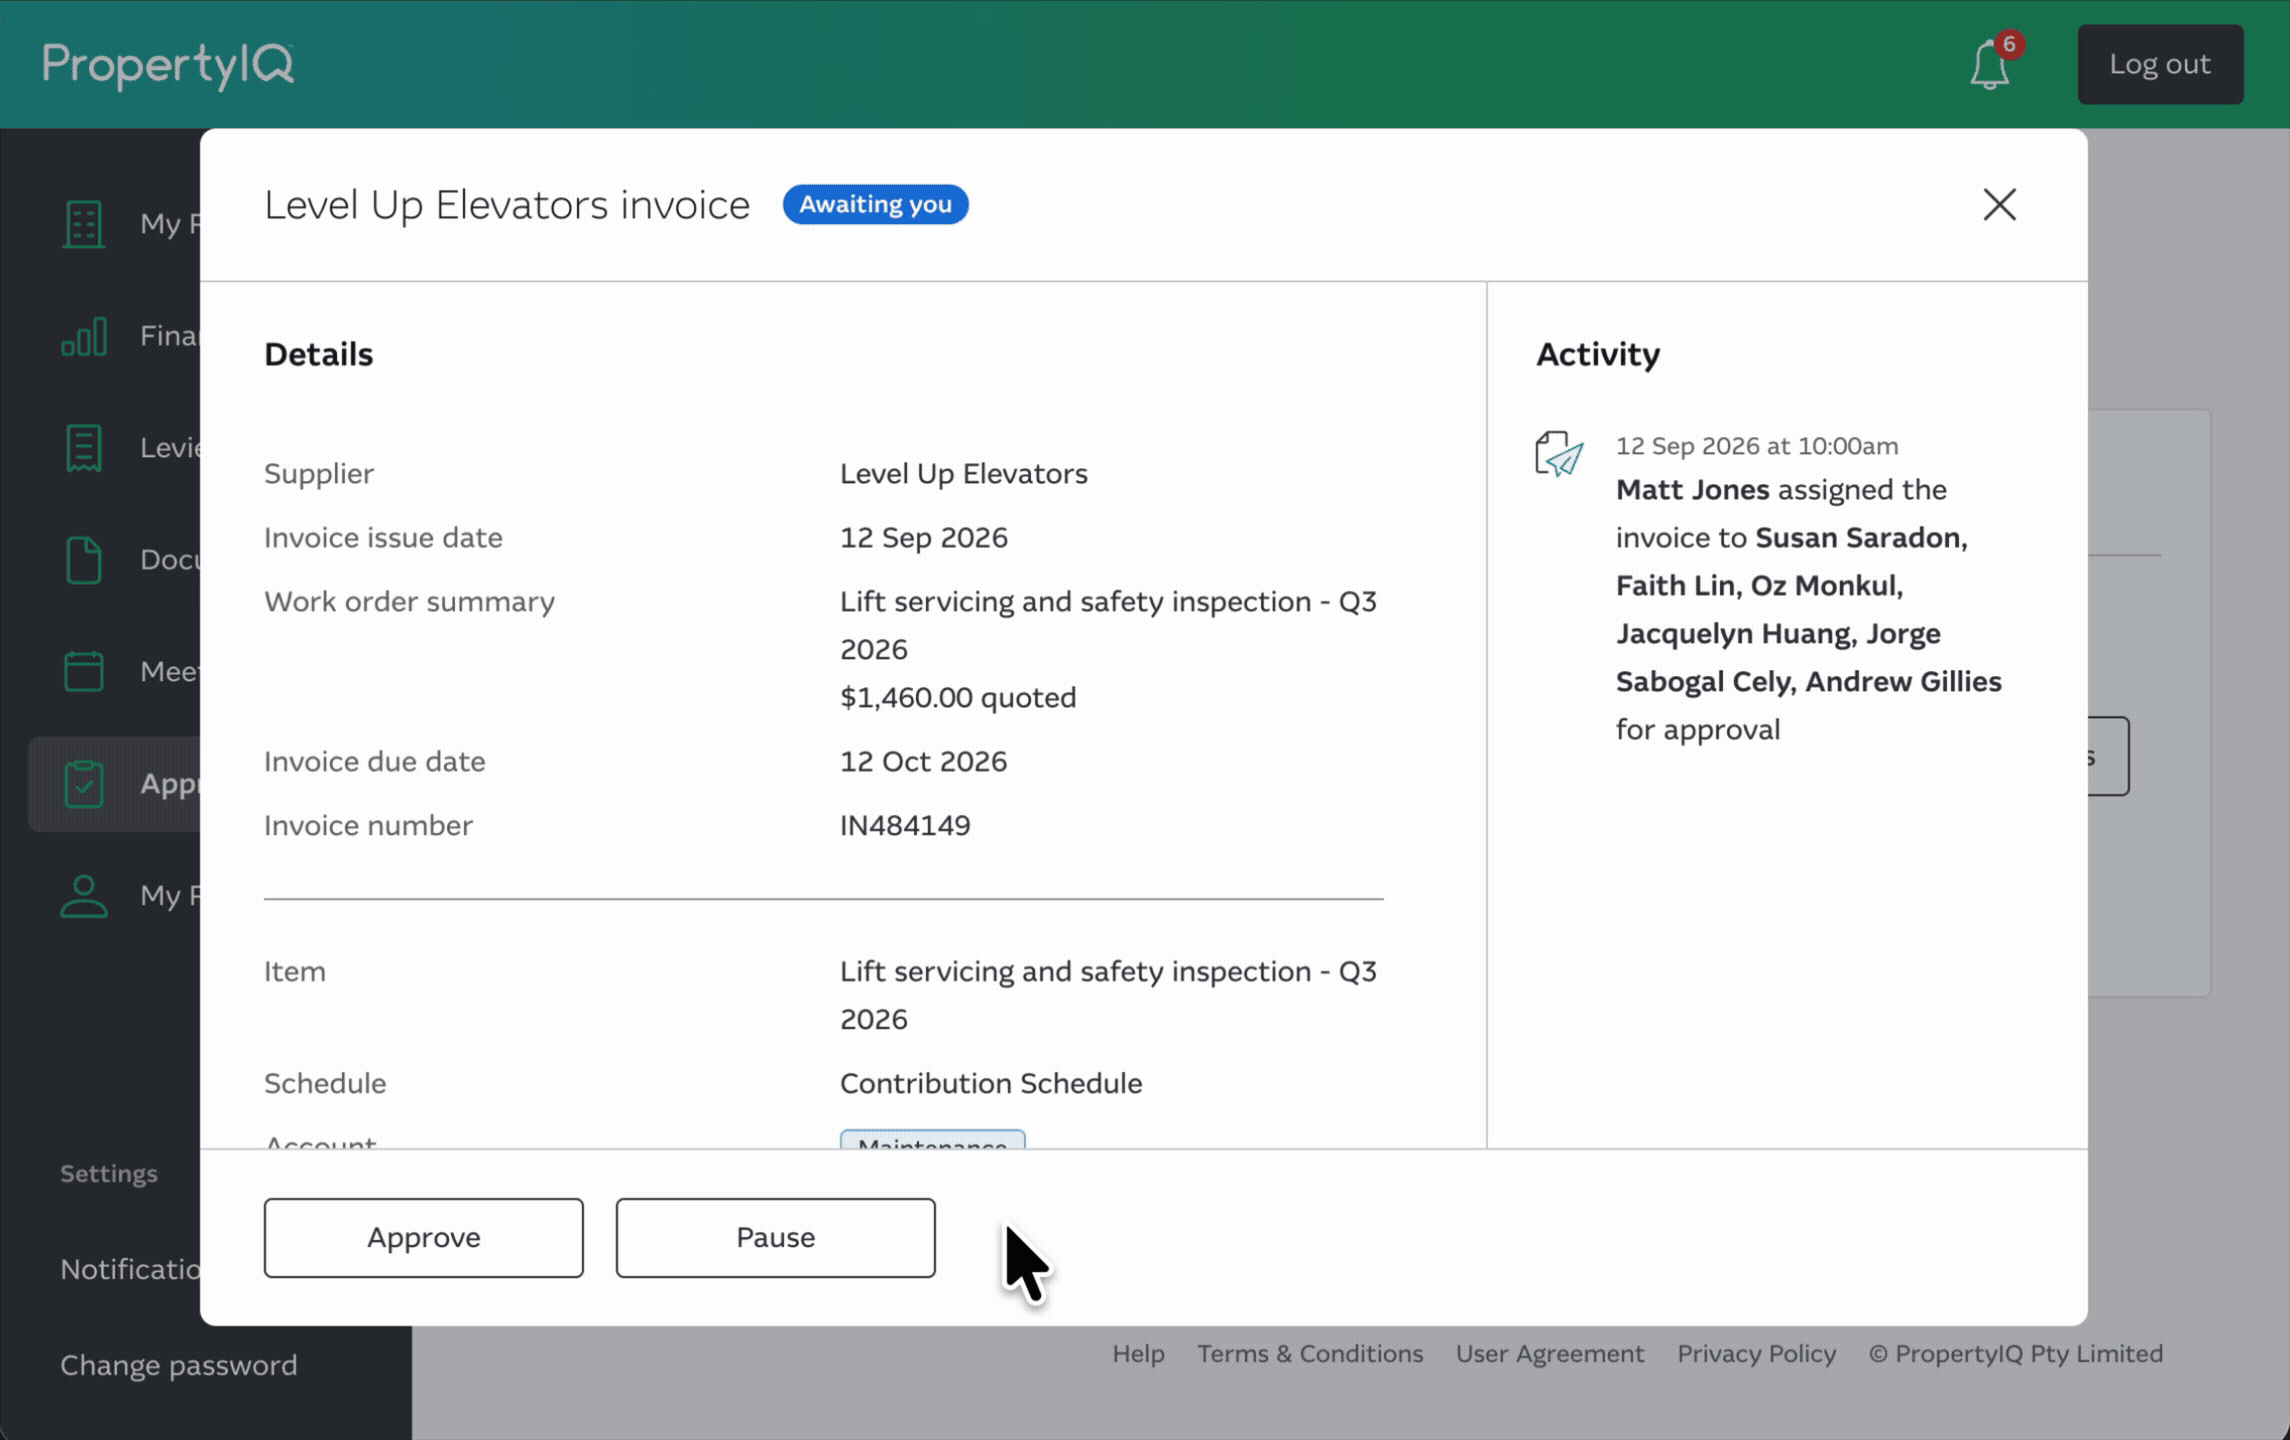This screenshot has height=1440, width=2290.
Task: Open the My Profile person icon
Action: point(84,895)
